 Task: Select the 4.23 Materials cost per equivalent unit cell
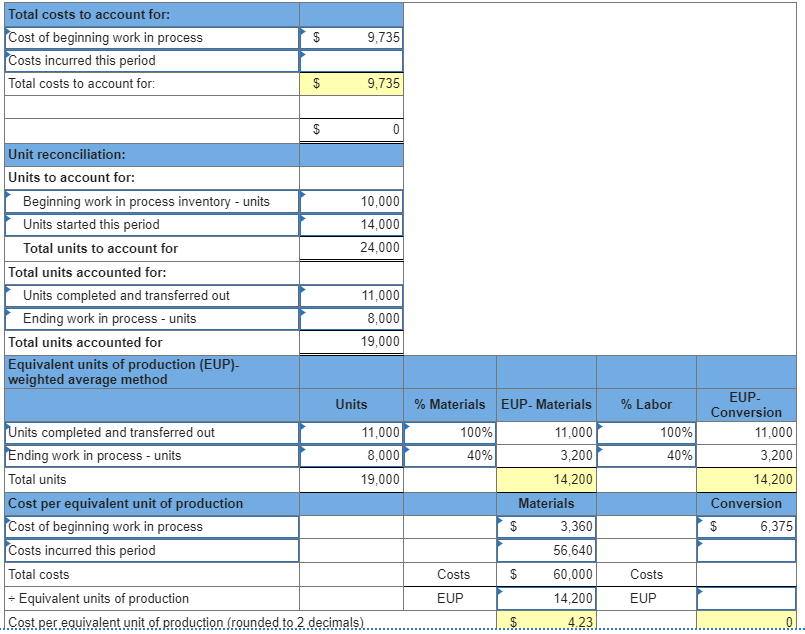click(x=546, y=622)
